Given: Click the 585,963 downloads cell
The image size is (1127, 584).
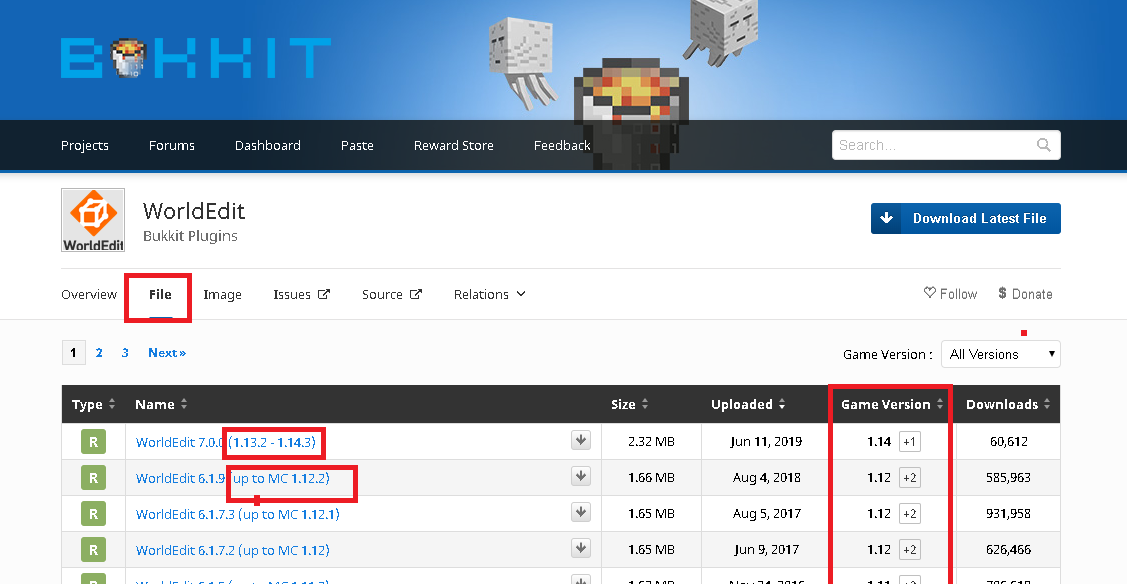Looking at the screenshot, I should tap(1008, 478).
